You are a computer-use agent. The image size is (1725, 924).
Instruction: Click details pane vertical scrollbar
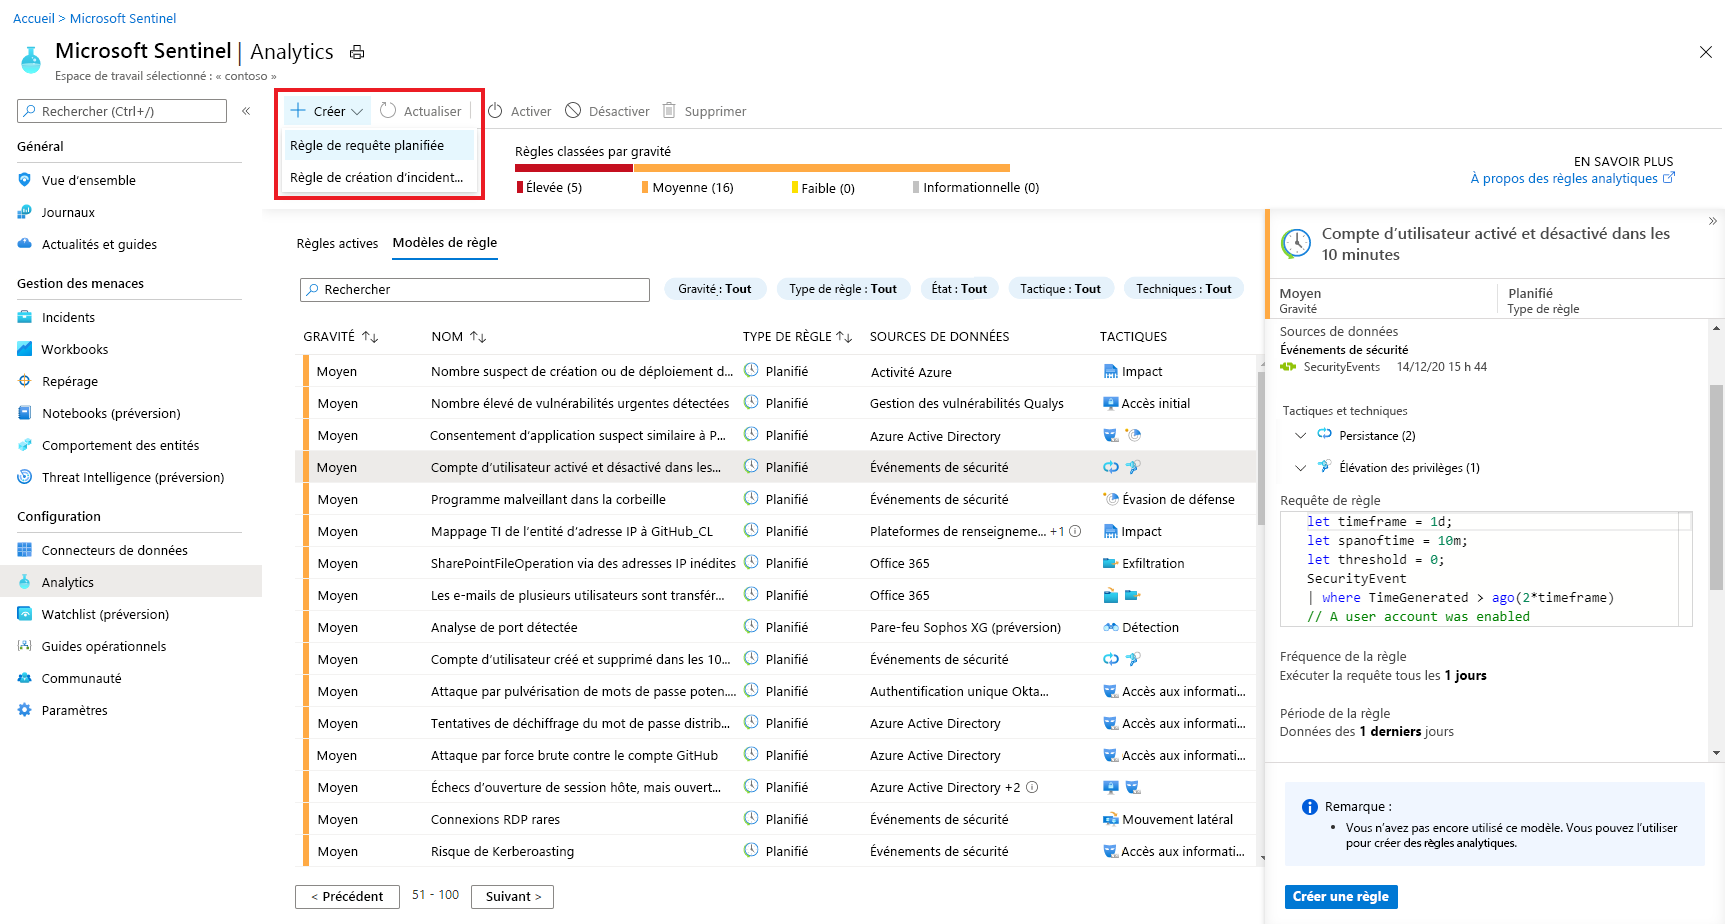click(1716, 487)
